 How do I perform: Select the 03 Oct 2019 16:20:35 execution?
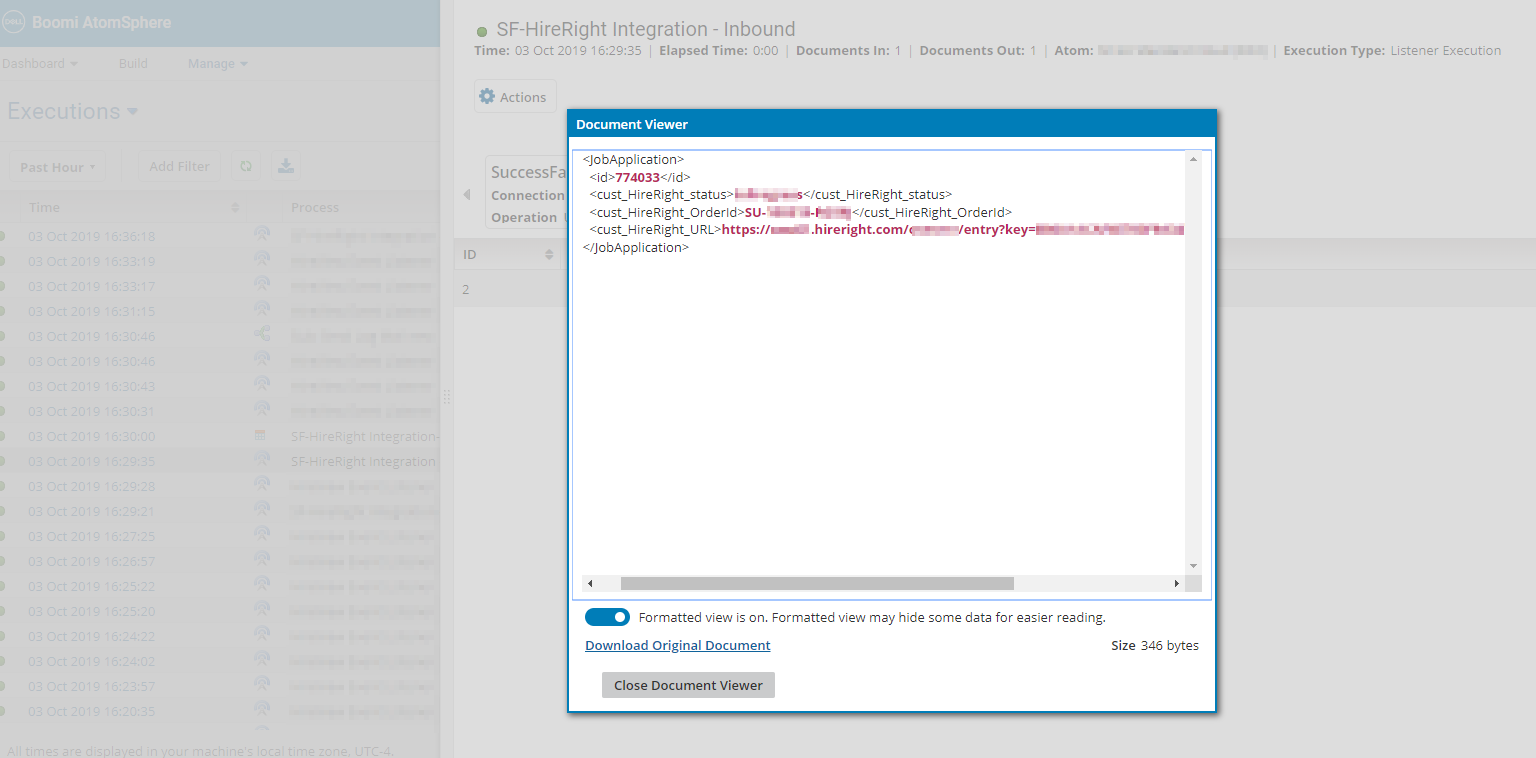point(91,711)
